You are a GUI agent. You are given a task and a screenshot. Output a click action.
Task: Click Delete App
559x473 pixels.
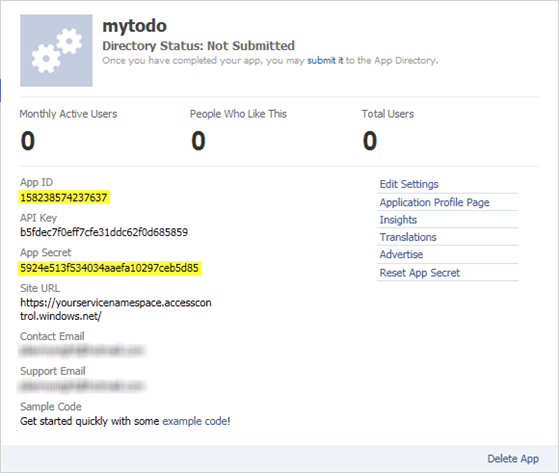tap(513, 459)
